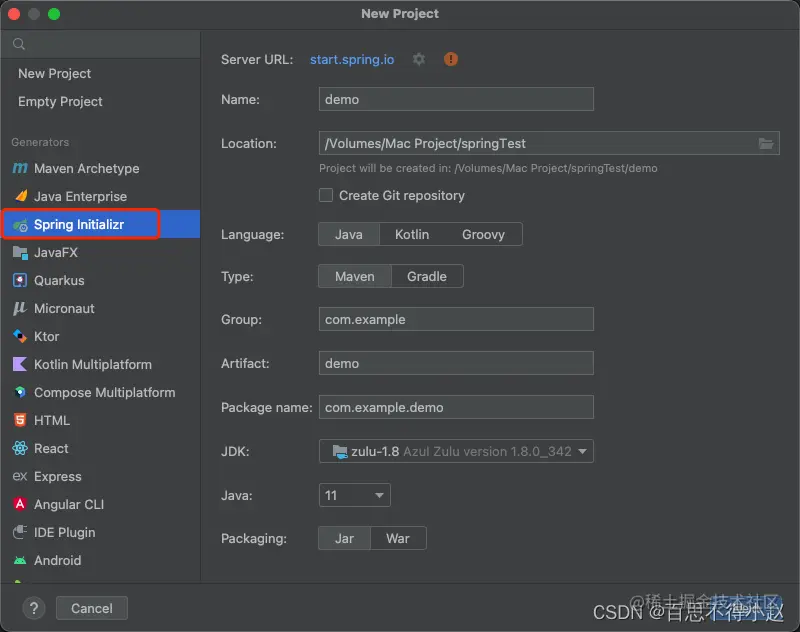Click the Artifact input field
This screenshot has height=632, width=800.
(456, 363)
